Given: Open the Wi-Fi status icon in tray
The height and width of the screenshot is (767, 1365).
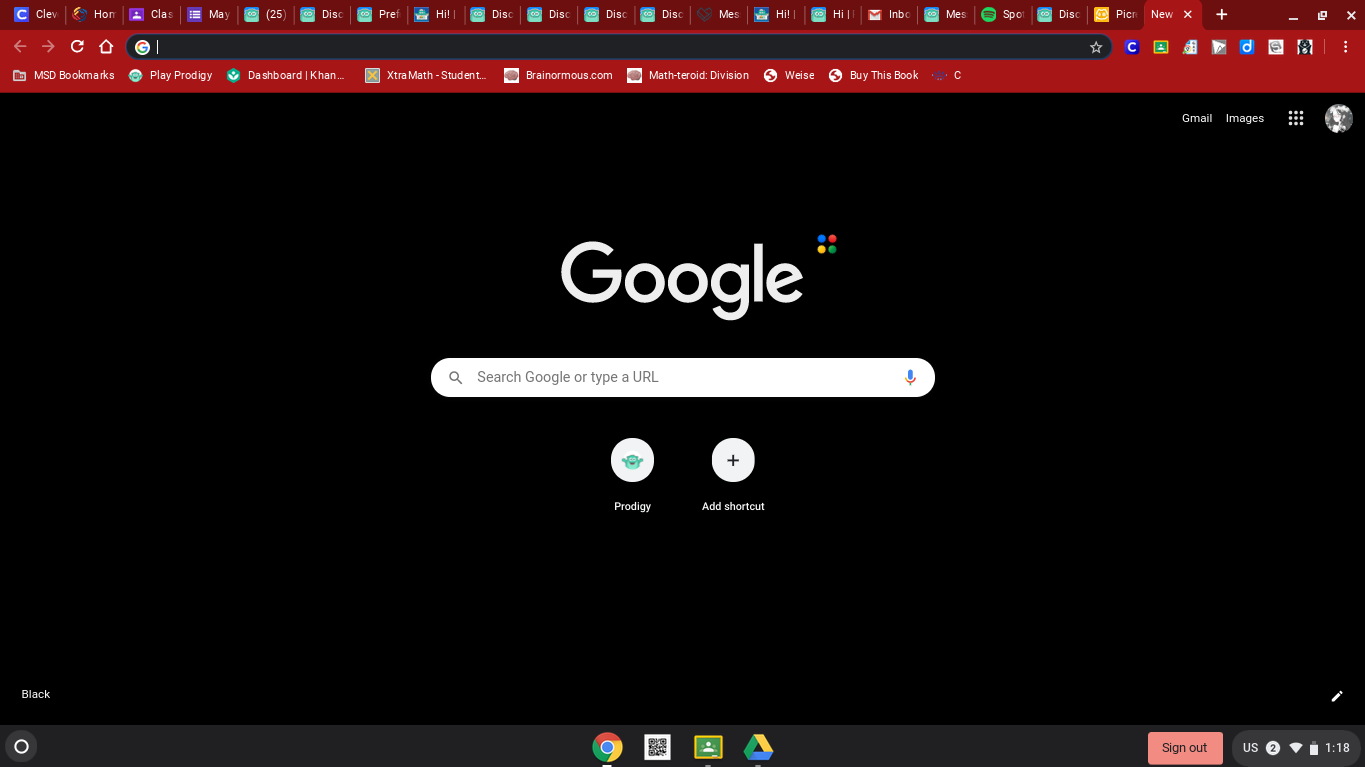Looking at the screenshot, I should (1296, 748).
